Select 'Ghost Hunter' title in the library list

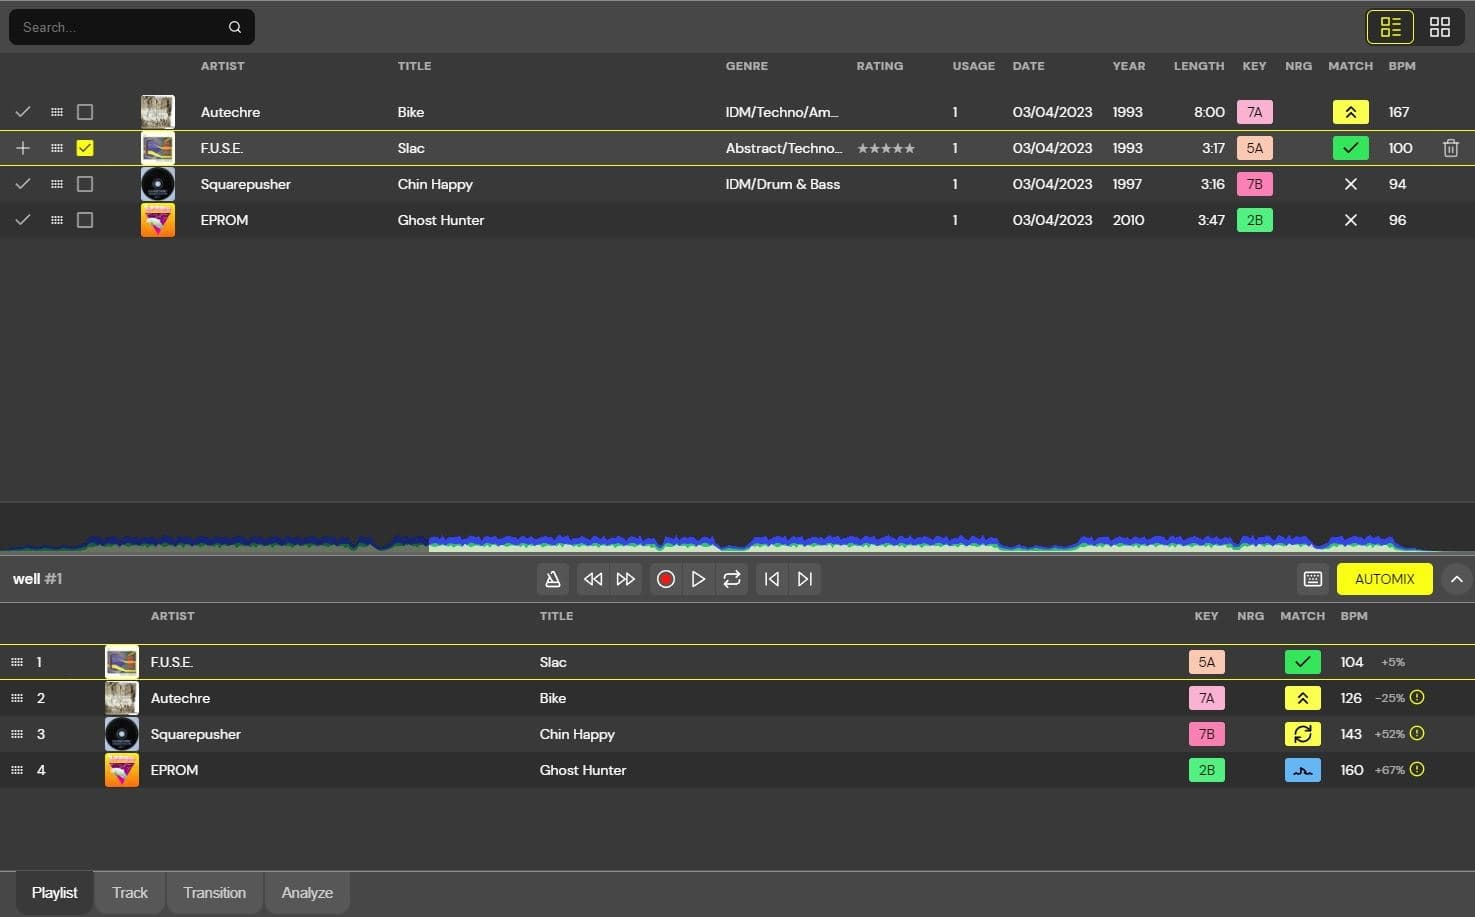441,220
